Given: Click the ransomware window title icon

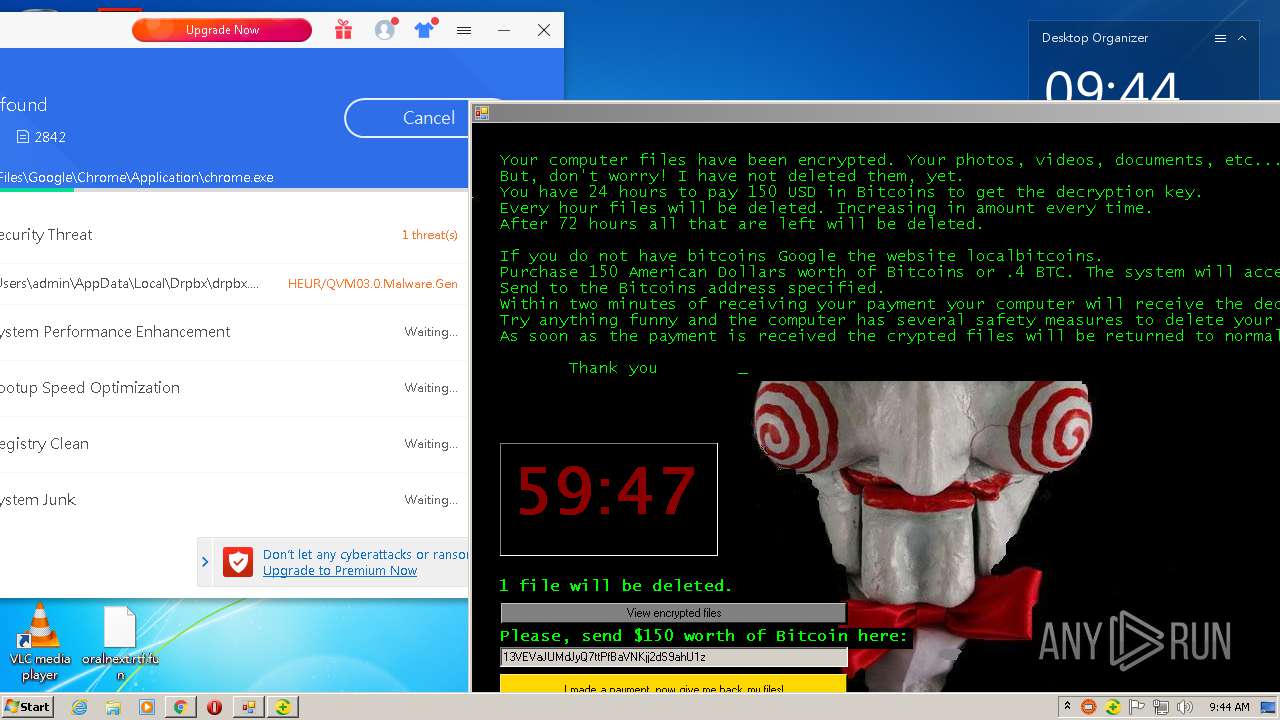Looking at the screenshot, I should [x=481, y=113].
